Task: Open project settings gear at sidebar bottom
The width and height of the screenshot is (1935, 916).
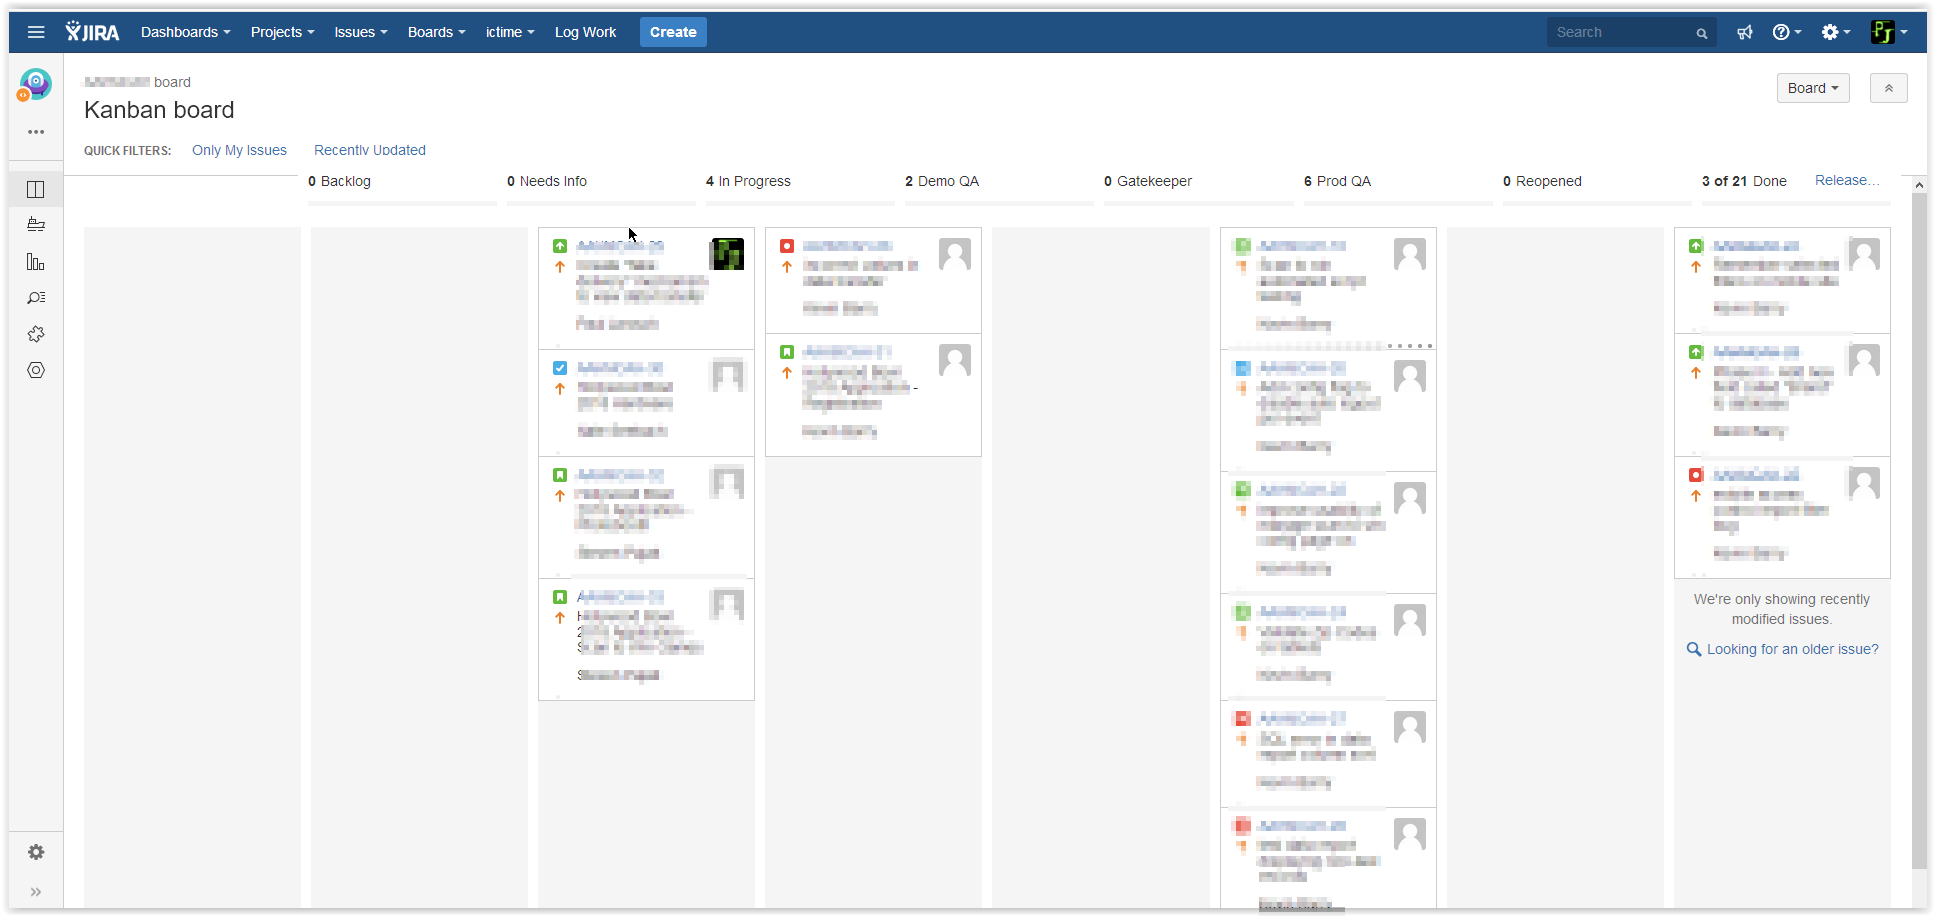Action: point(36,852)
